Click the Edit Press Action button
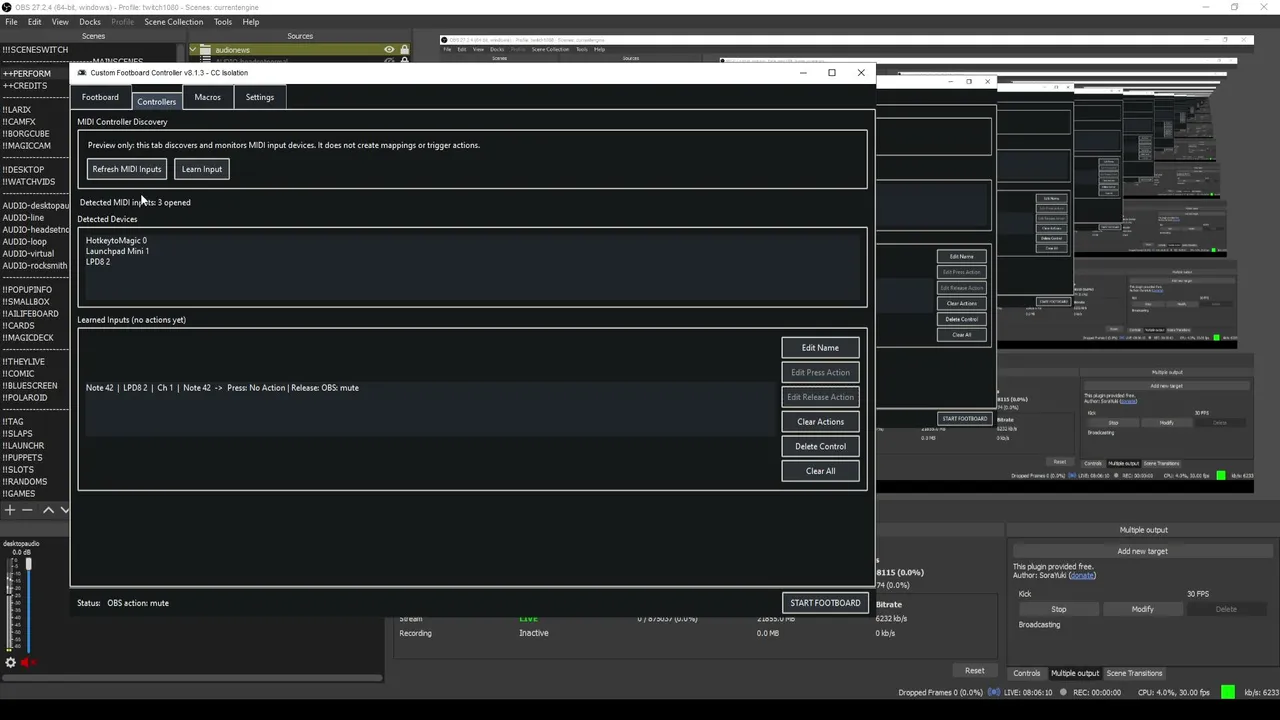 point(820,372)
